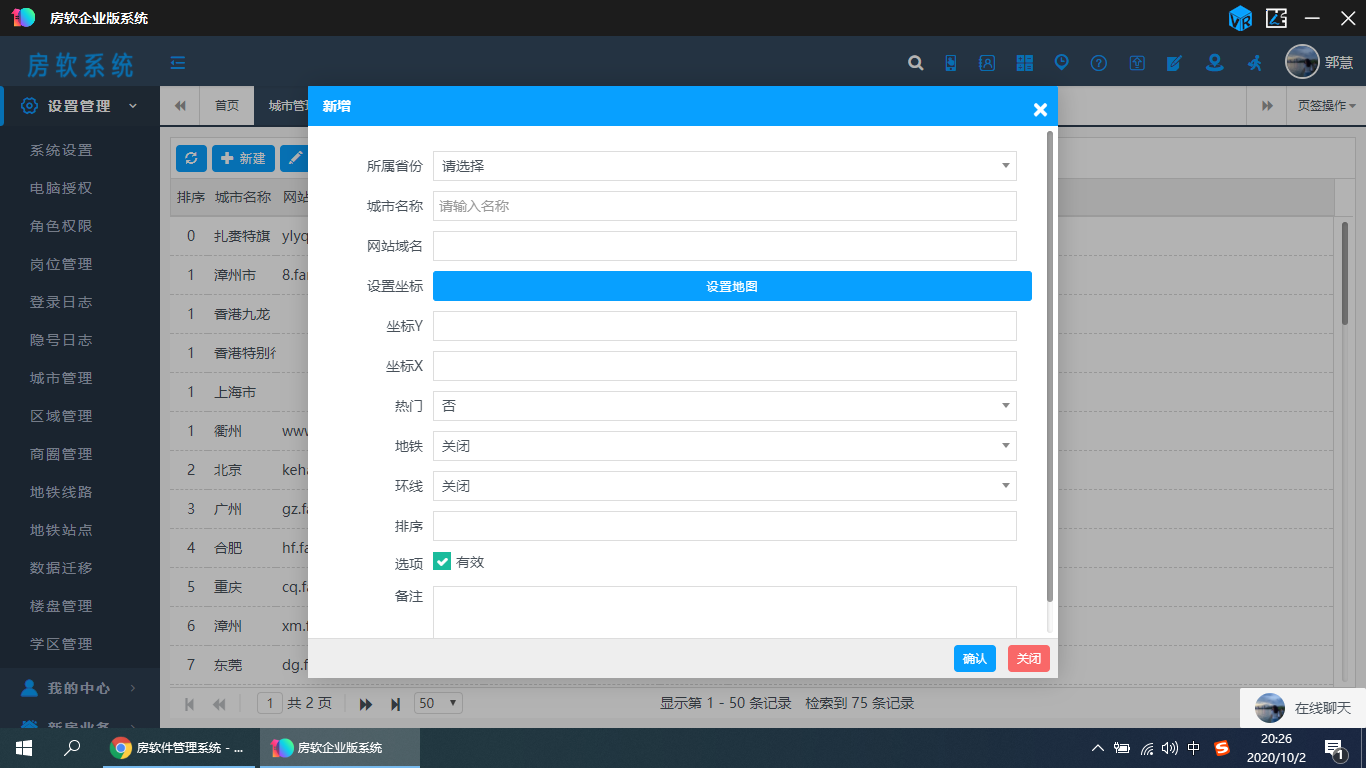Click the 坐标X input field
The height and width of the screenshot is (768, 1366).
725,366
